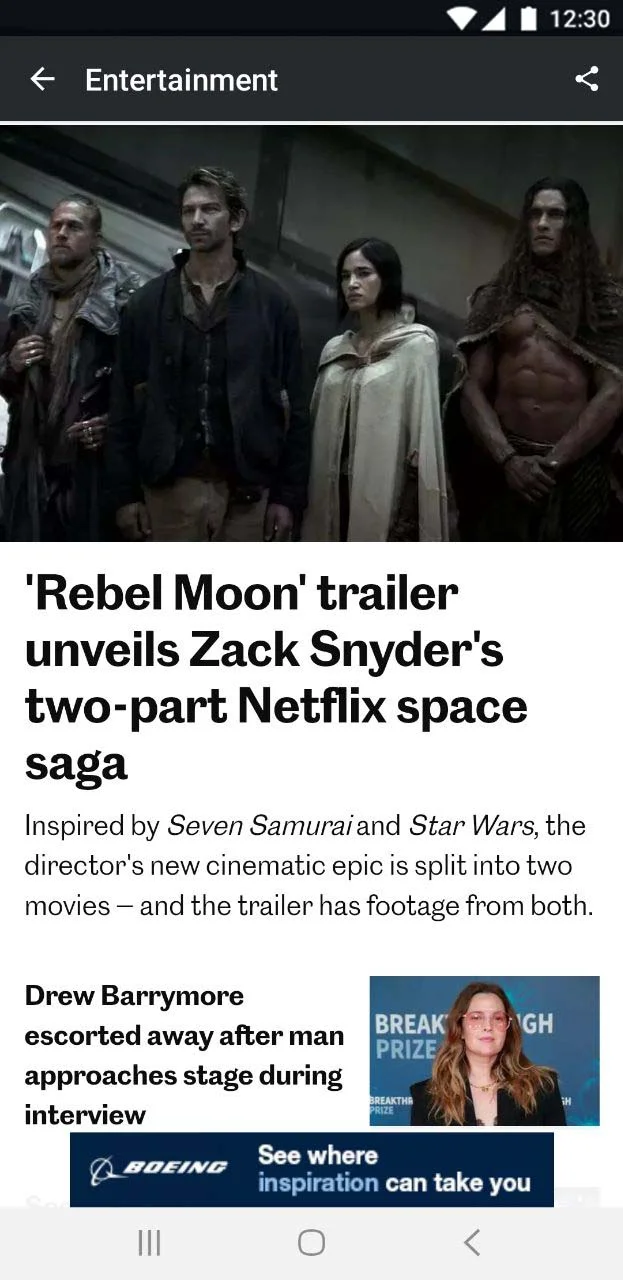Read the Drew Barrymore escorted away story
The height and width of the screenshot is (1280, 623).
coord(184,1054)
